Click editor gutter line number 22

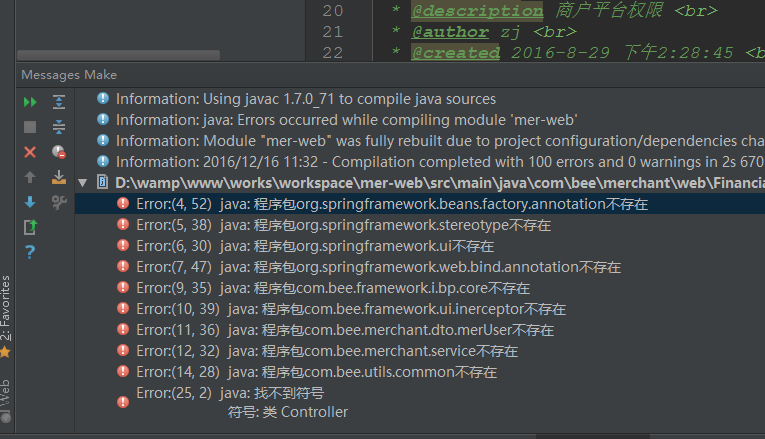(333, 53)
